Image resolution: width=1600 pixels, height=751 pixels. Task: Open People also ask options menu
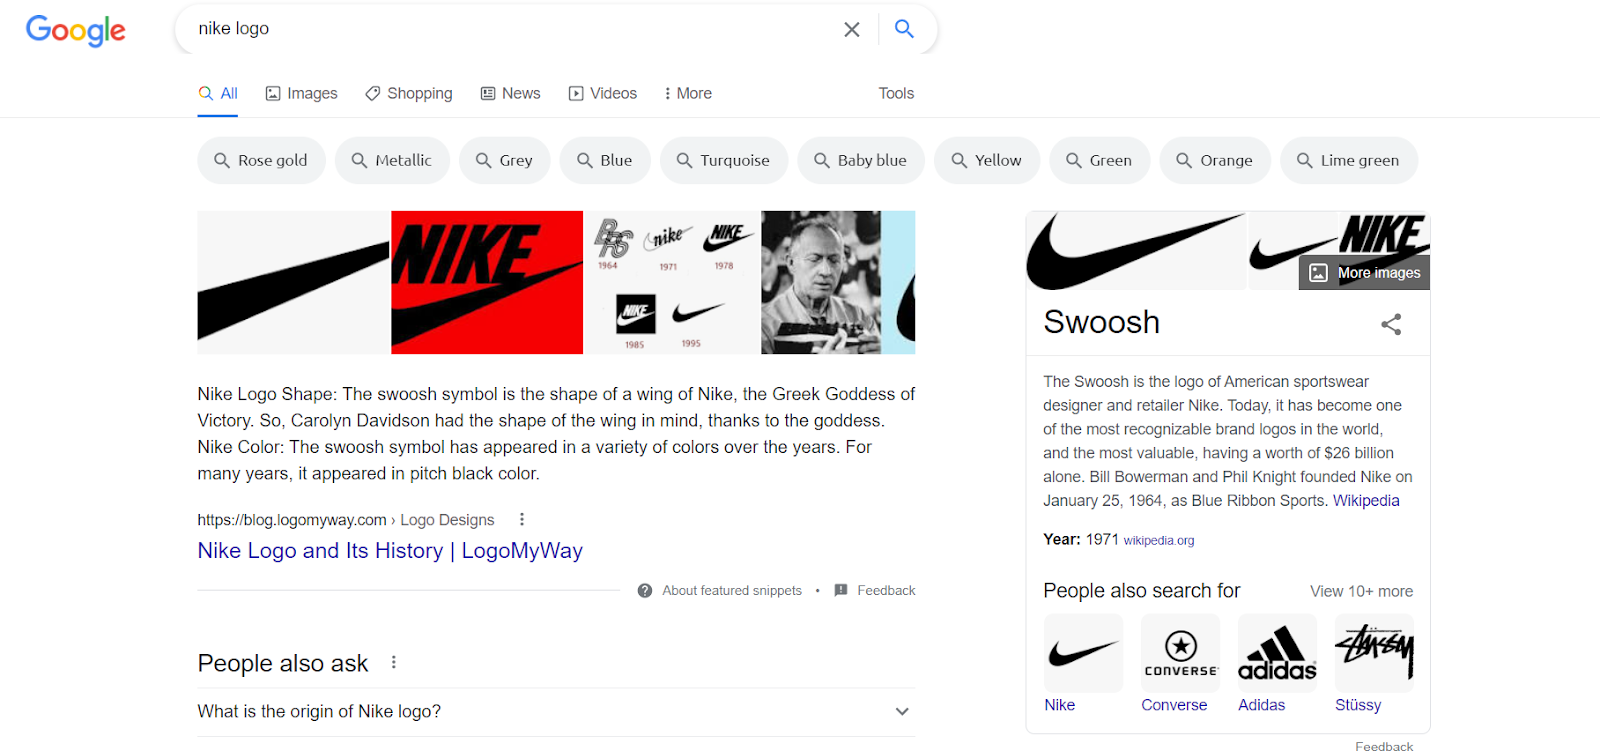tap(394, 662)
